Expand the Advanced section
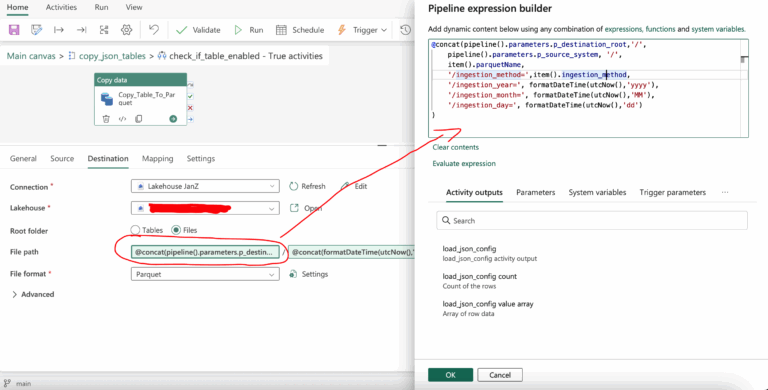Viewport: 768px width, 390px height. pos(32,294)
